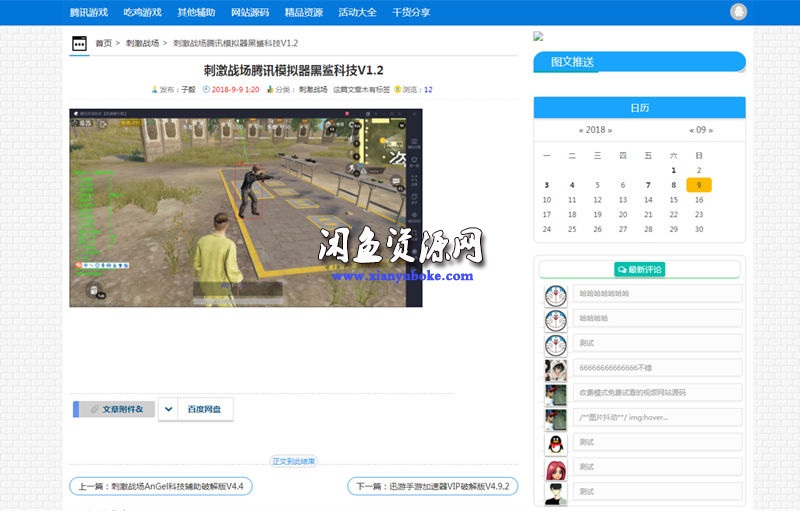This screenshot has height=511, width=800.
Task: Go to the previous year in calendar
Action: tap(581, 130)
